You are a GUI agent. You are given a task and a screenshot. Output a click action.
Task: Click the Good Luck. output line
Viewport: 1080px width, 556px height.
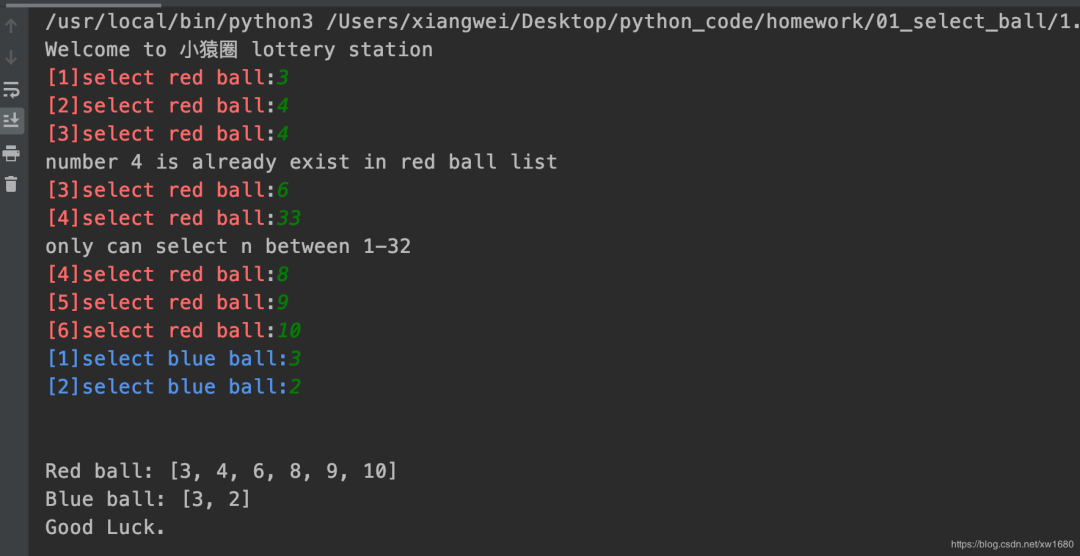[105, 527]
